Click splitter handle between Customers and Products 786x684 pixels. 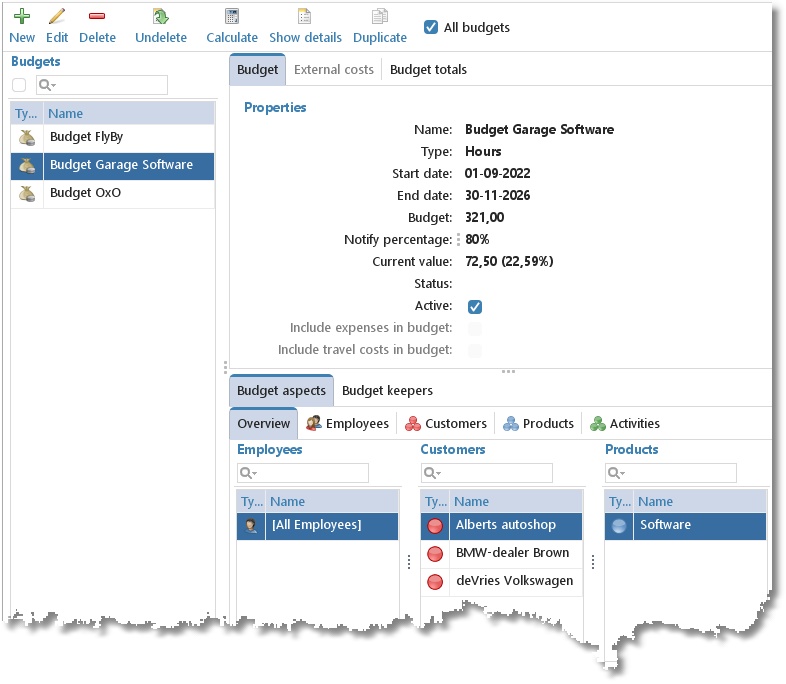(x=593, y=562)
